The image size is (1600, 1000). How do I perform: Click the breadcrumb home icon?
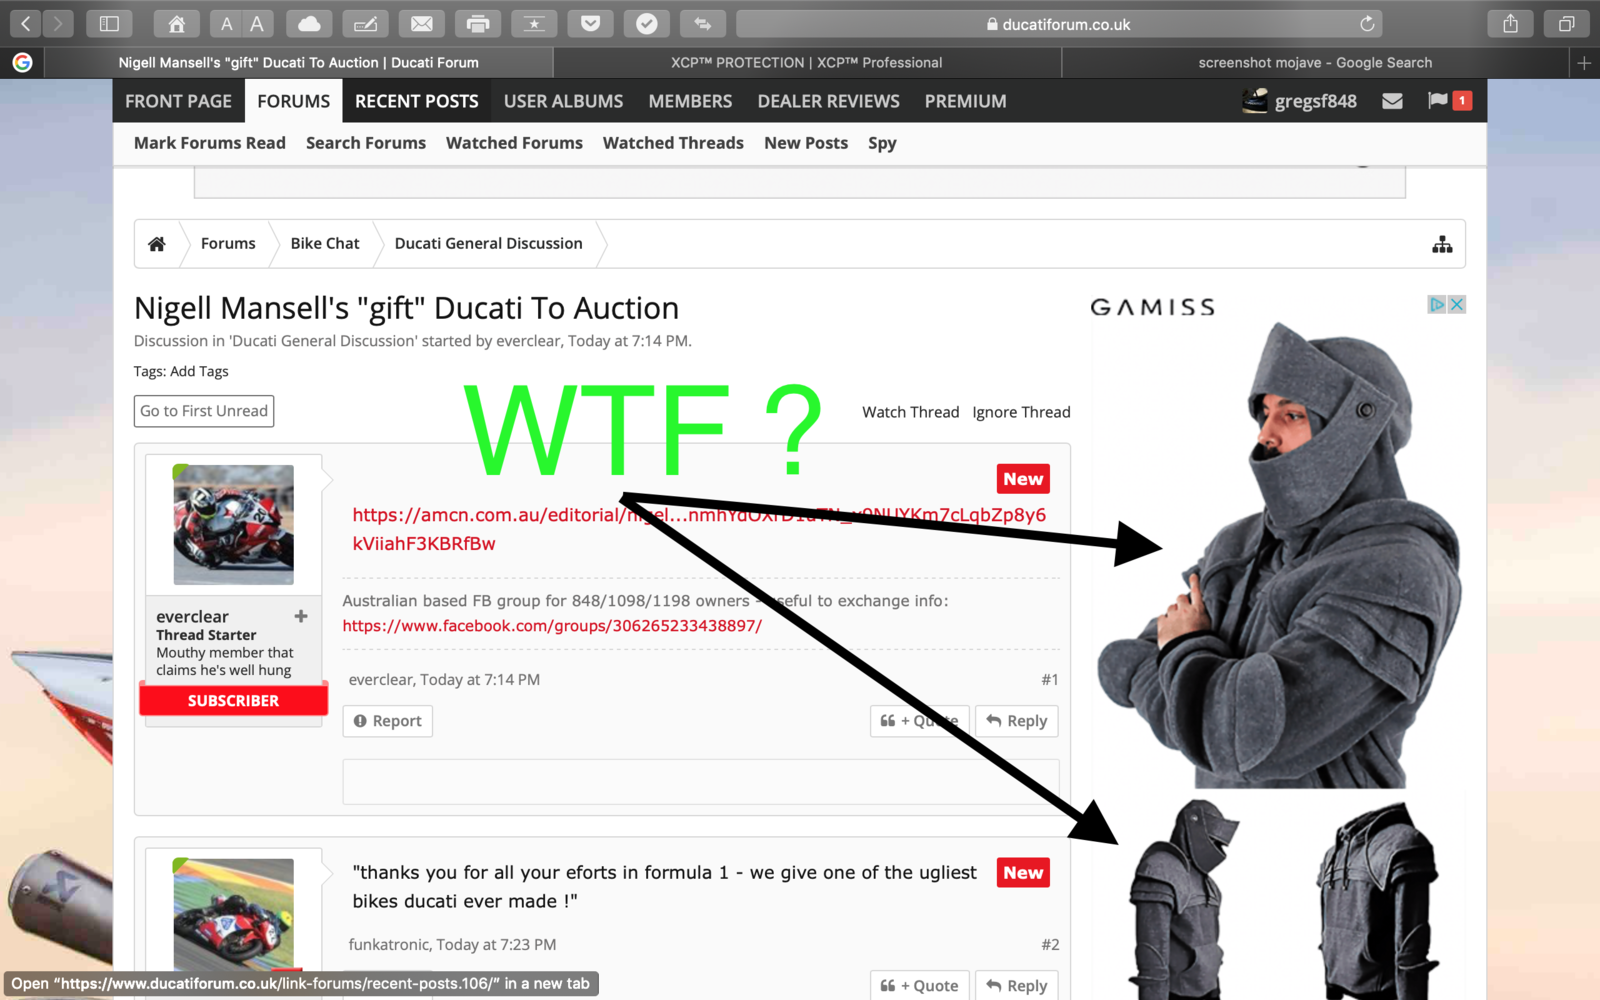pos(157,244)
